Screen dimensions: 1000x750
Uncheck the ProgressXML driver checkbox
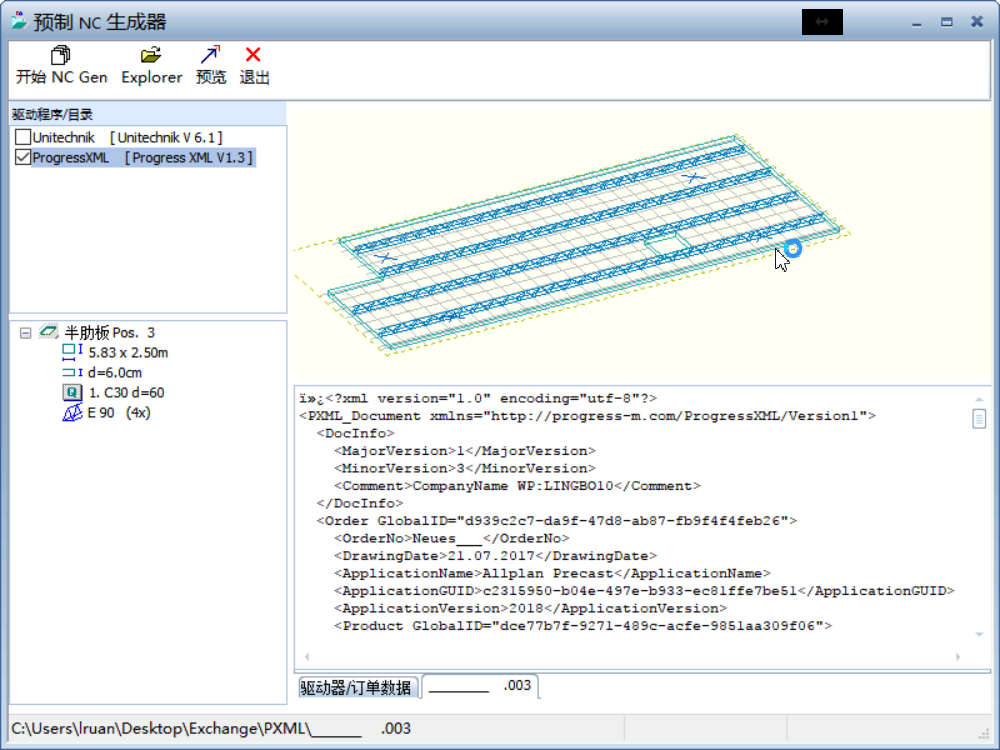(x=23, y=157)
